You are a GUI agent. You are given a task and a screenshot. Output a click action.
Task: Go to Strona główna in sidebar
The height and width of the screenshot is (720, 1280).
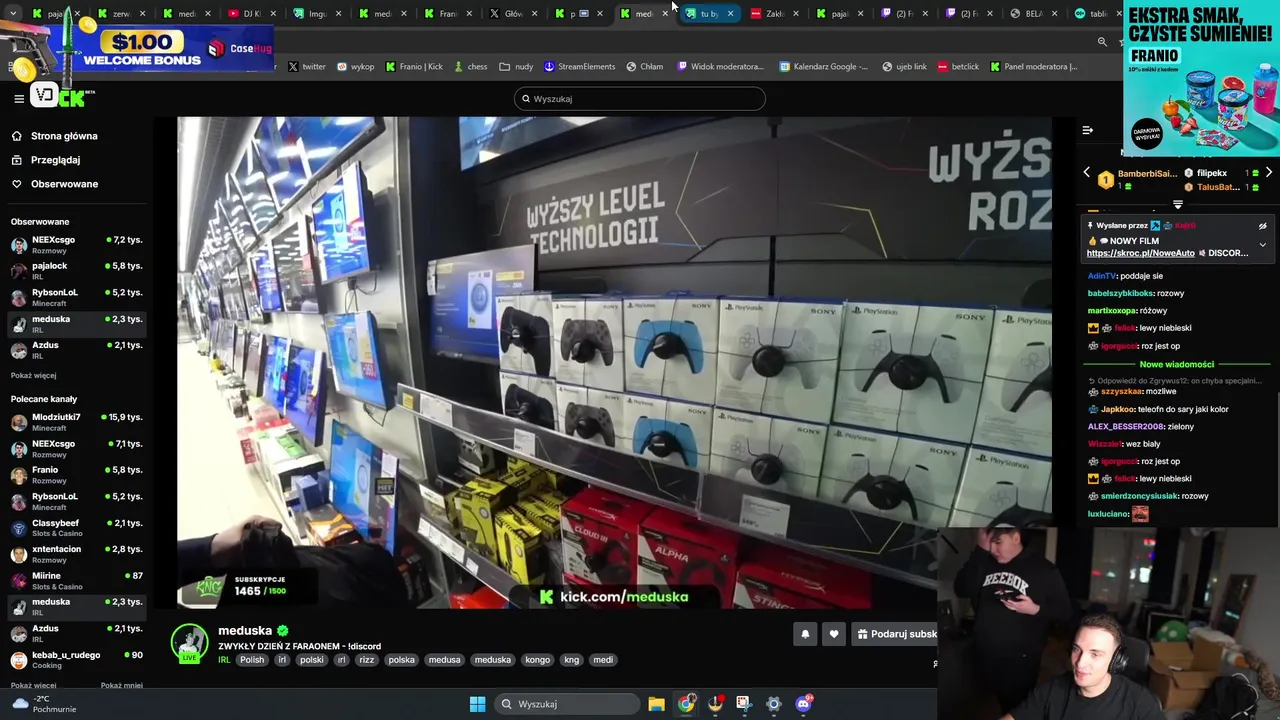pos(64,136)
